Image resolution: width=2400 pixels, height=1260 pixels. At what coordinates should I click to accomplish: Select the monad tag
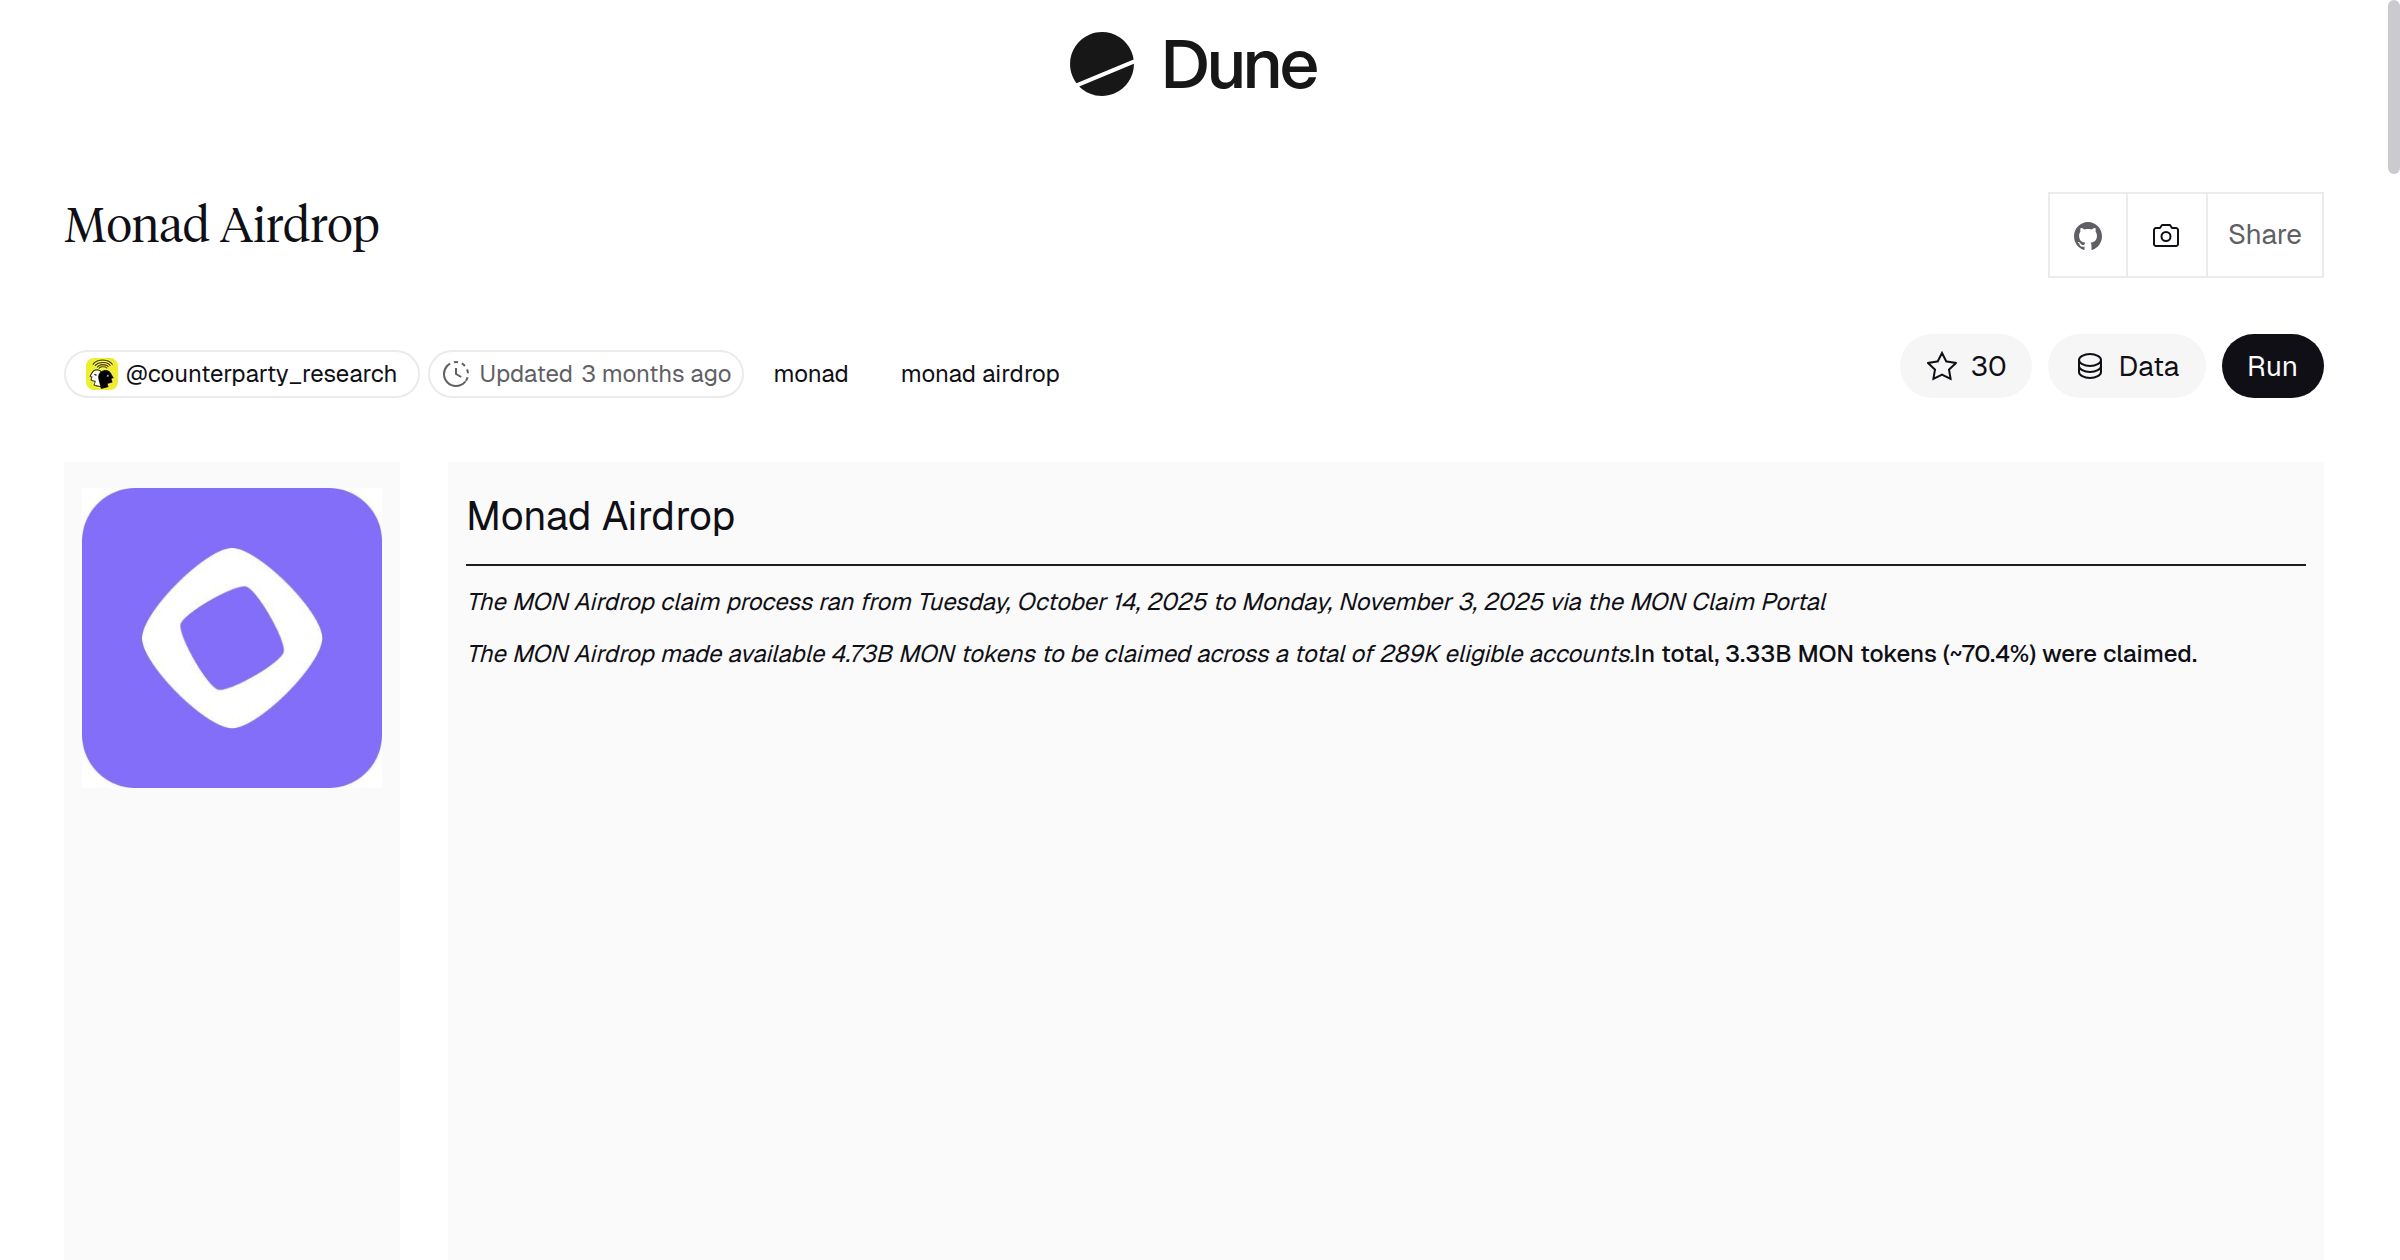[x=811, y=373]
